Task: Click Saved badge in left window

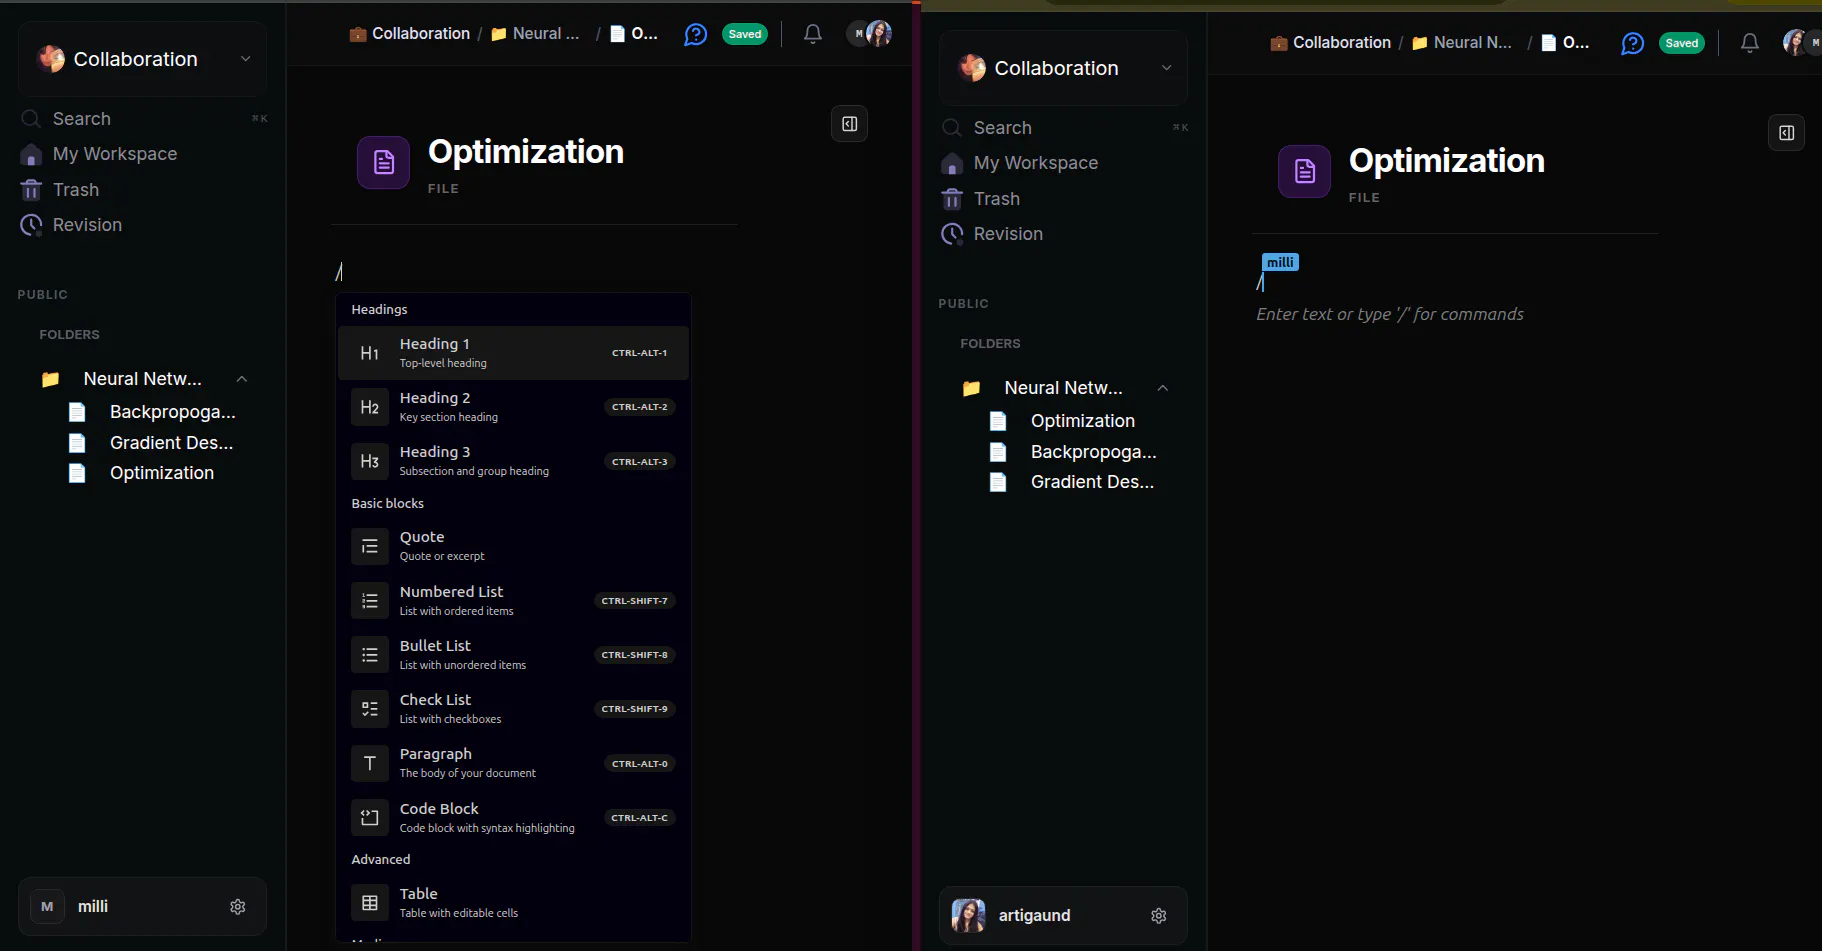Action: pos(745,34)
